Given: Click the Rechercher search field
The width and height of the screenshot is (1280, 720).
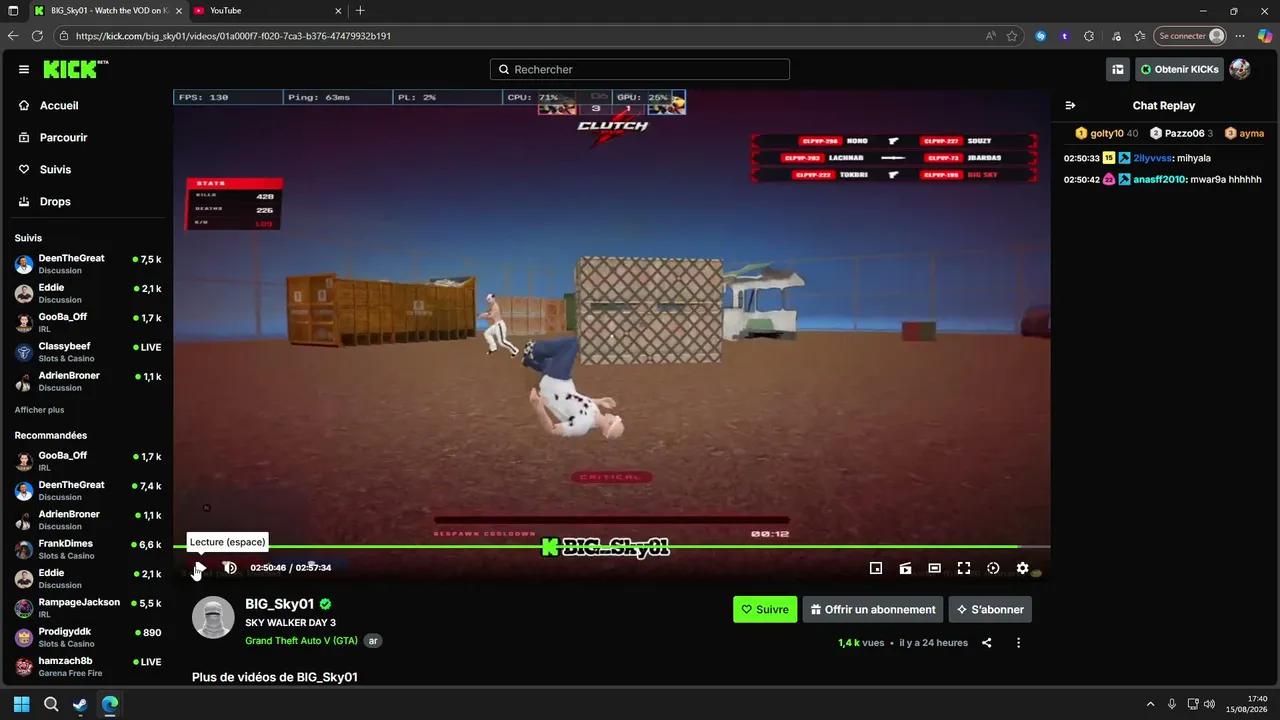Looking at the screenshot, I should click(x=640, y=69).
